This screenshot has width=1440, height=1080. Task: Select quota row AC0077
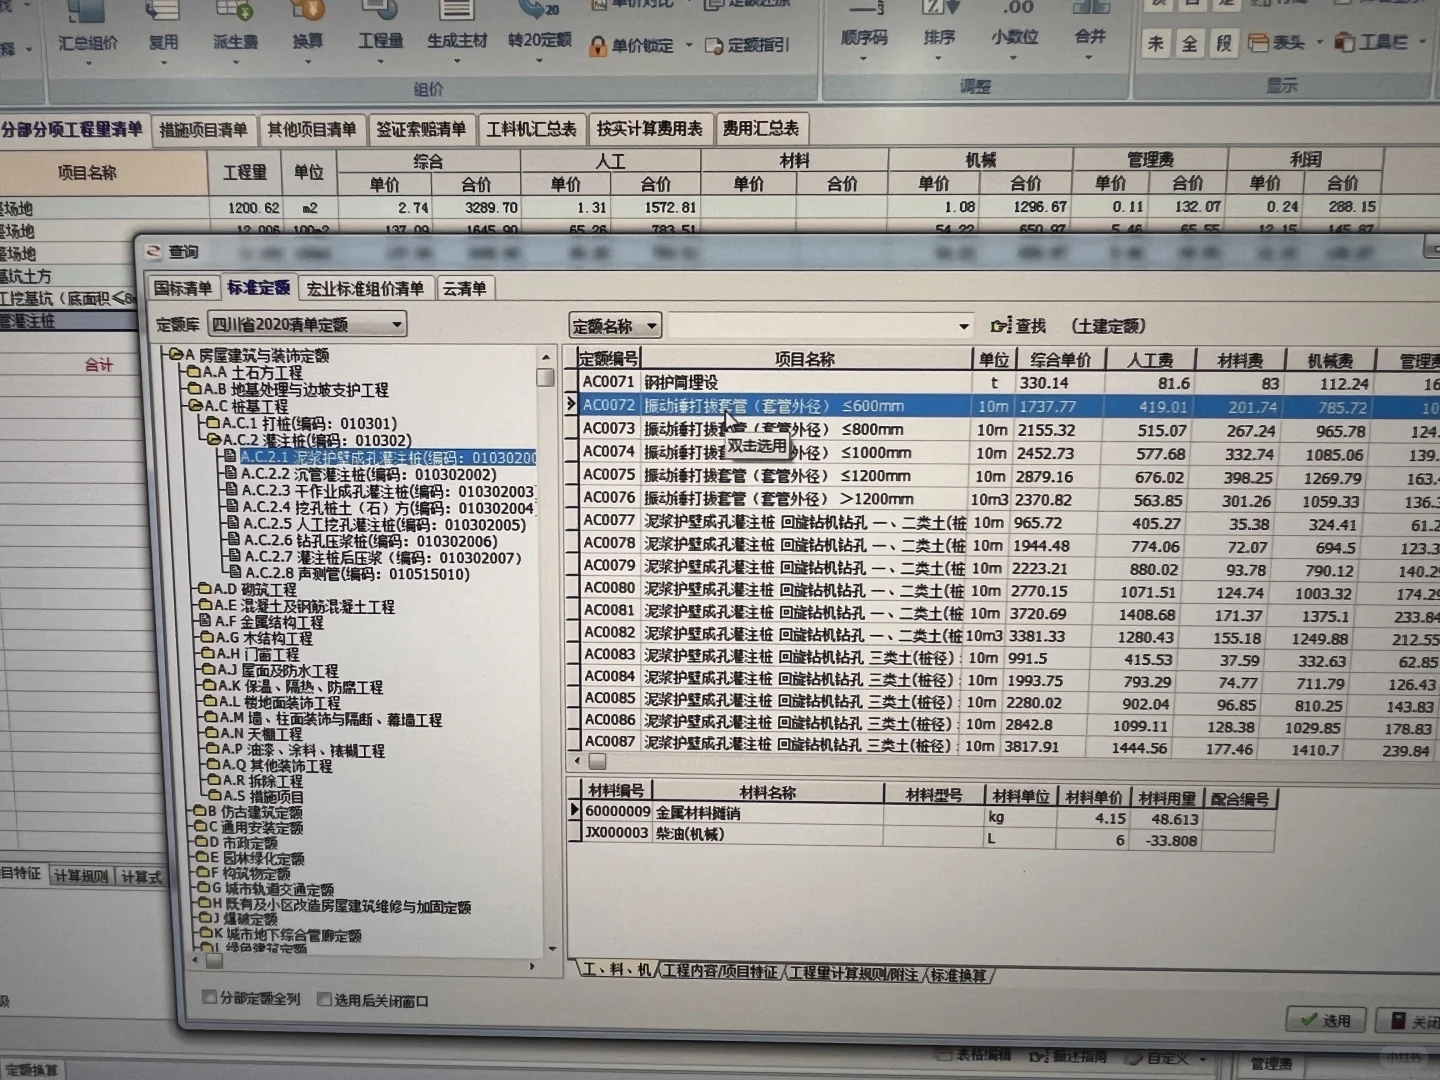click(1008, 522)
